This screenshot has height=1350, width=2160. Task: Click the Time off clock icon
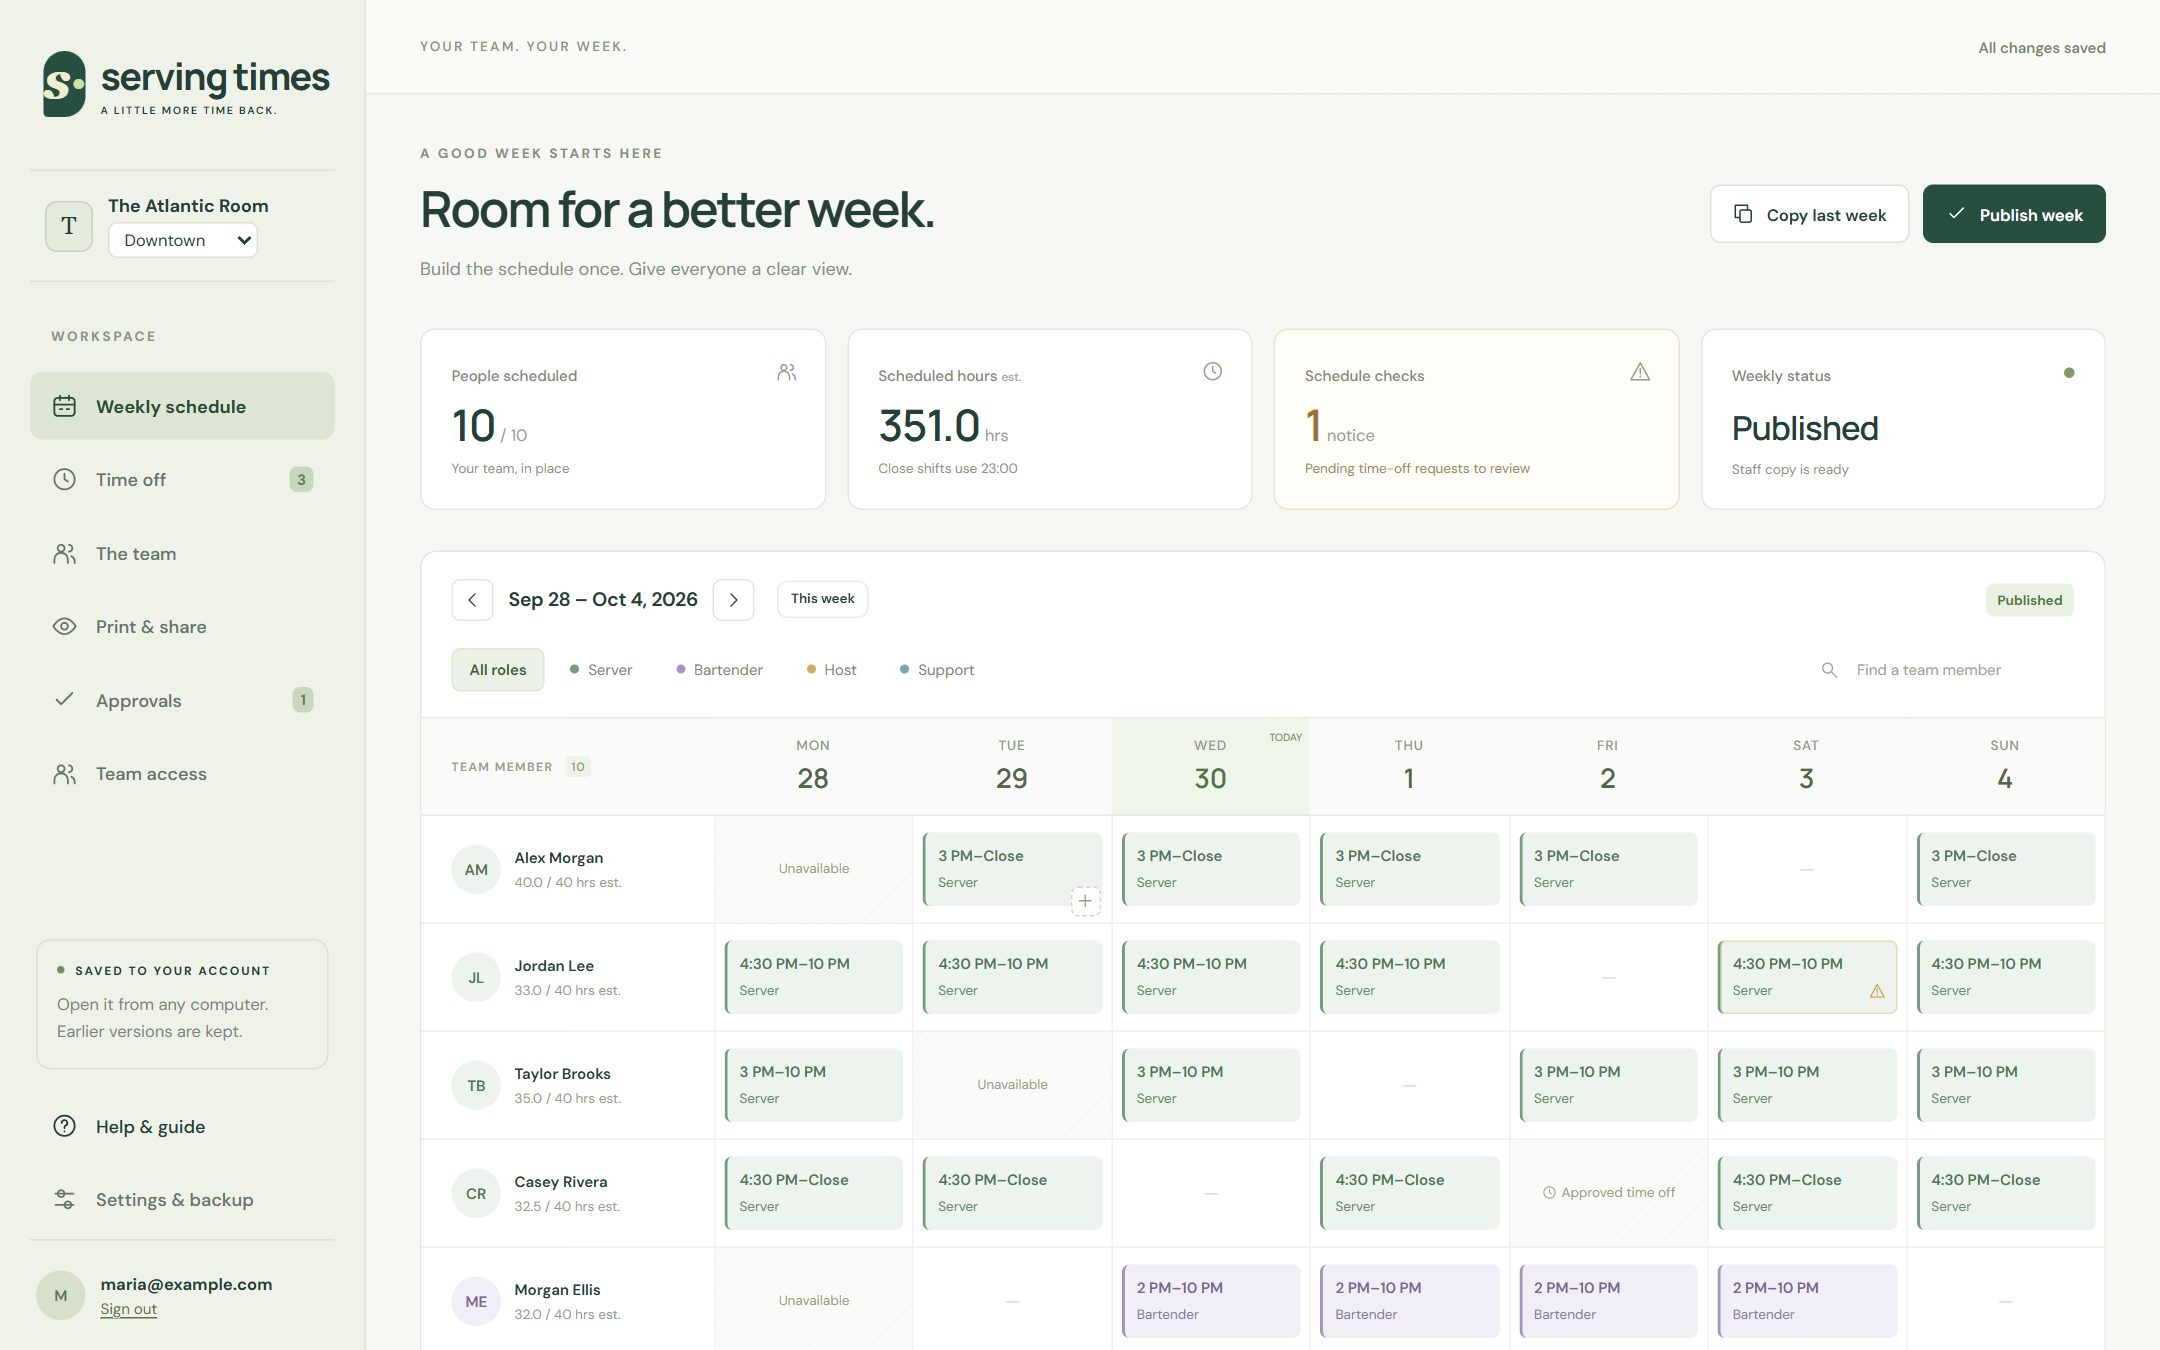[64, 479]
